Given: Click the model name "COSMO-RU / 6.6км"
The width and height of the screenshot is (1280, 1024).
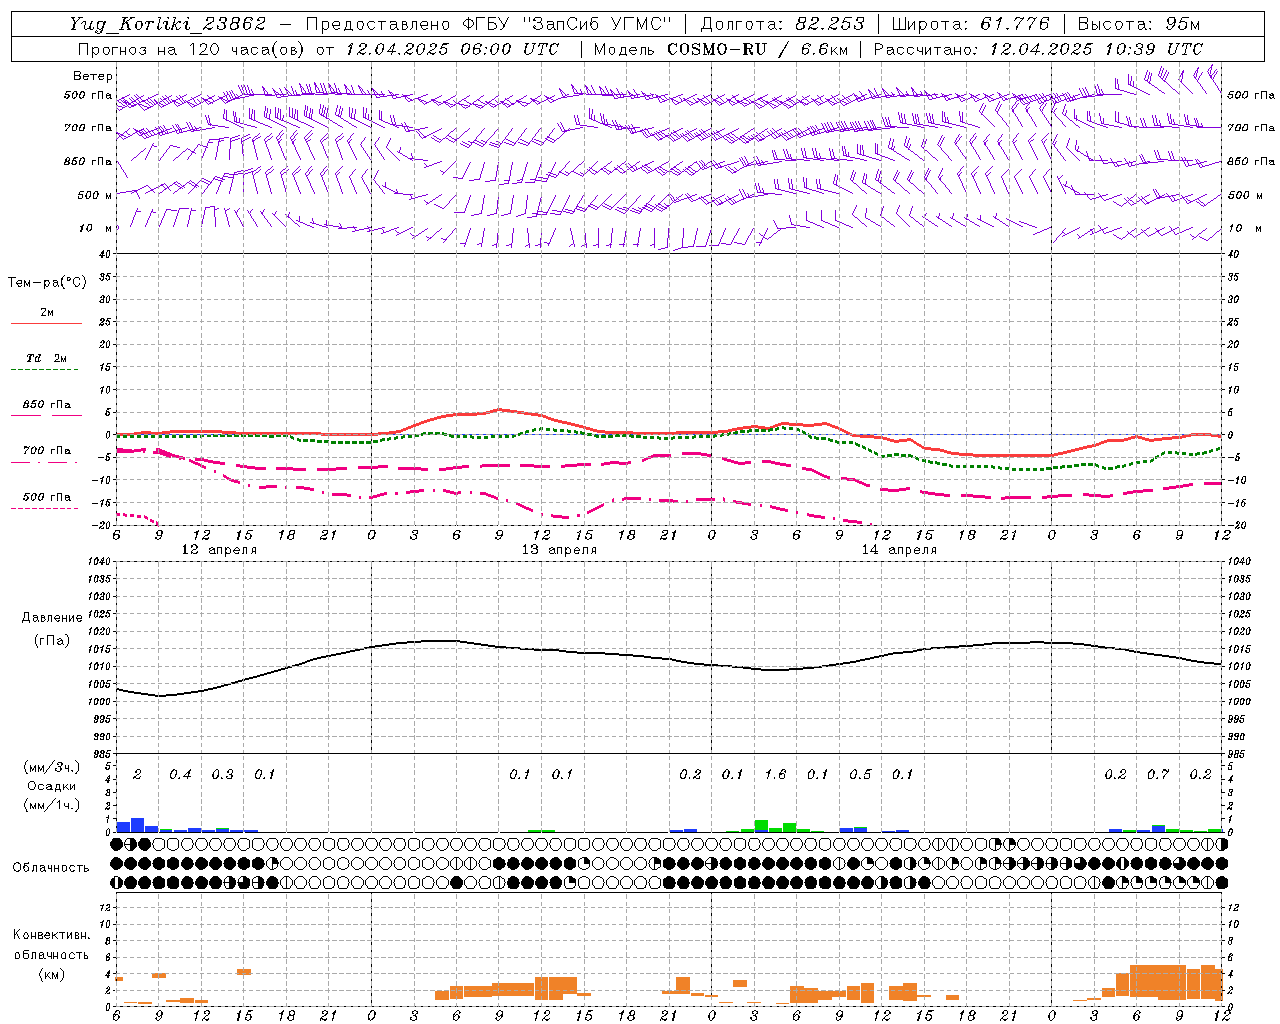Looking at the screenshot, I should (758, 49).
